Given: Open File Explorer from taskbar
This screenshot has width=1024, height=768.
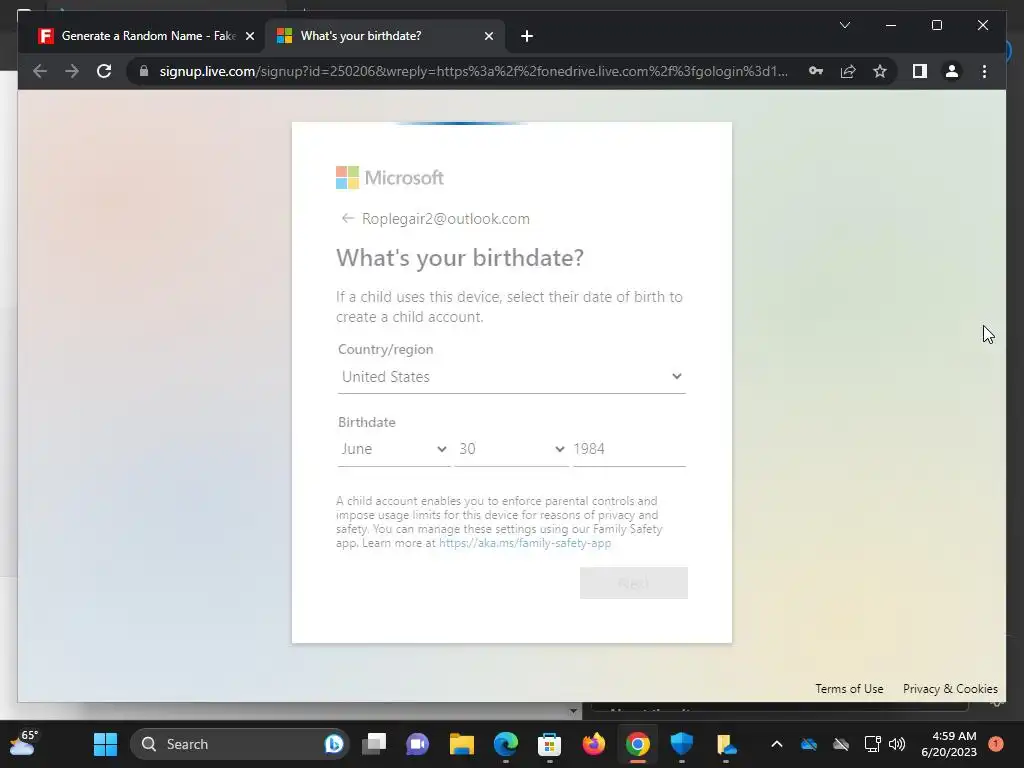Looking at the screenshot, I should pyautogui.click(x=462, y=744).
